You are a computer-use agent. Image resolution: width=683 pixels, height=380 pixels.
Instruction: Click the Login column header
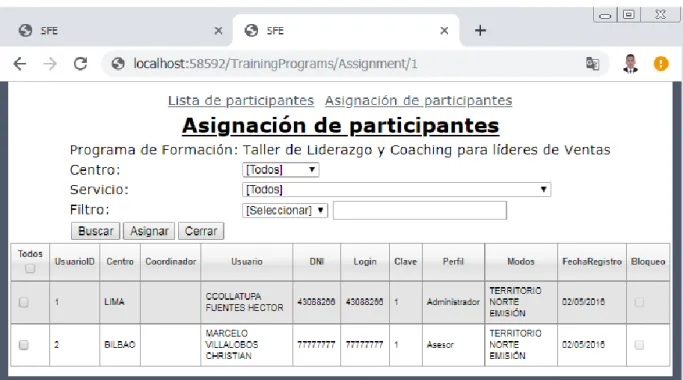coord(365,261)
